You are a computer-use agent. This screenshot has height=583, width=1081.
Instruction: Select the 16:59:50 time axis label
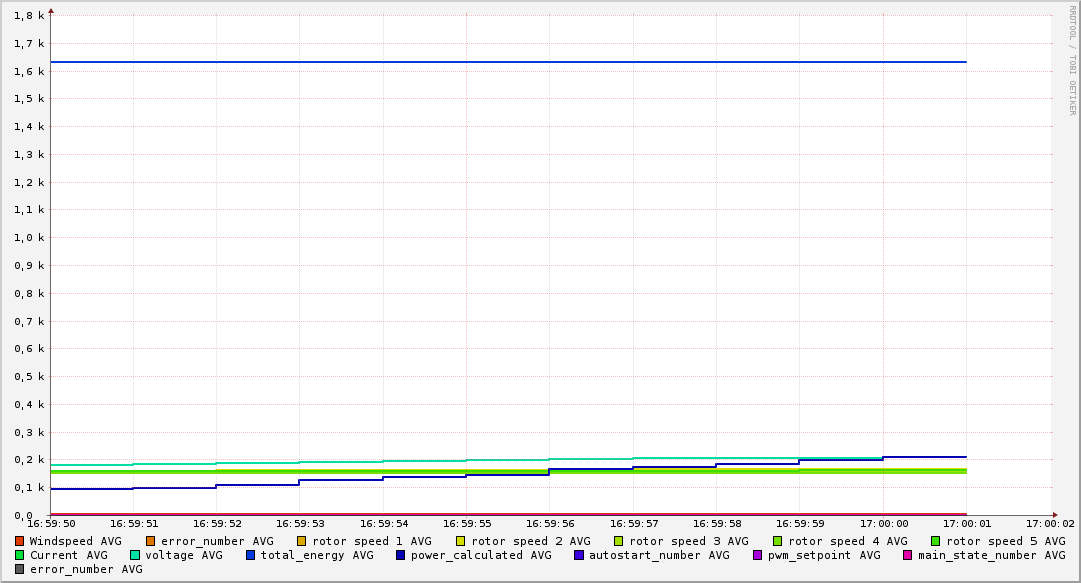[x=51, y=523]
